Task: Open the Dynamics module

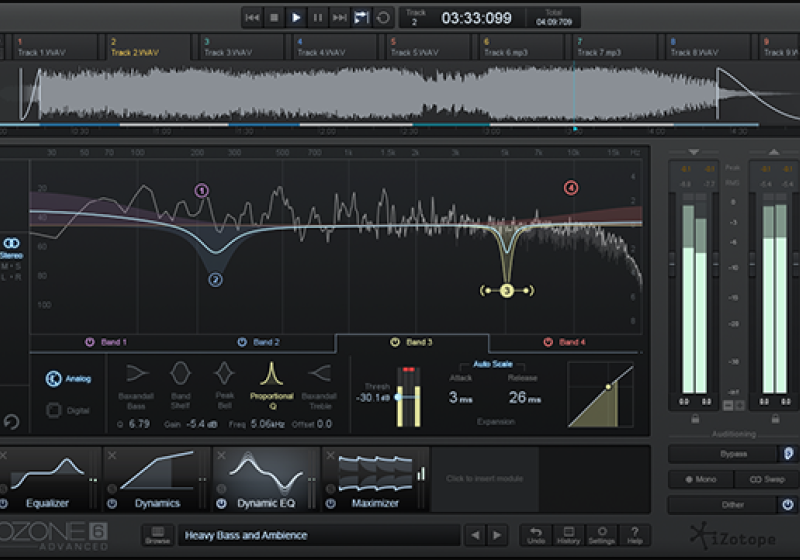Action: pos(157,479)
